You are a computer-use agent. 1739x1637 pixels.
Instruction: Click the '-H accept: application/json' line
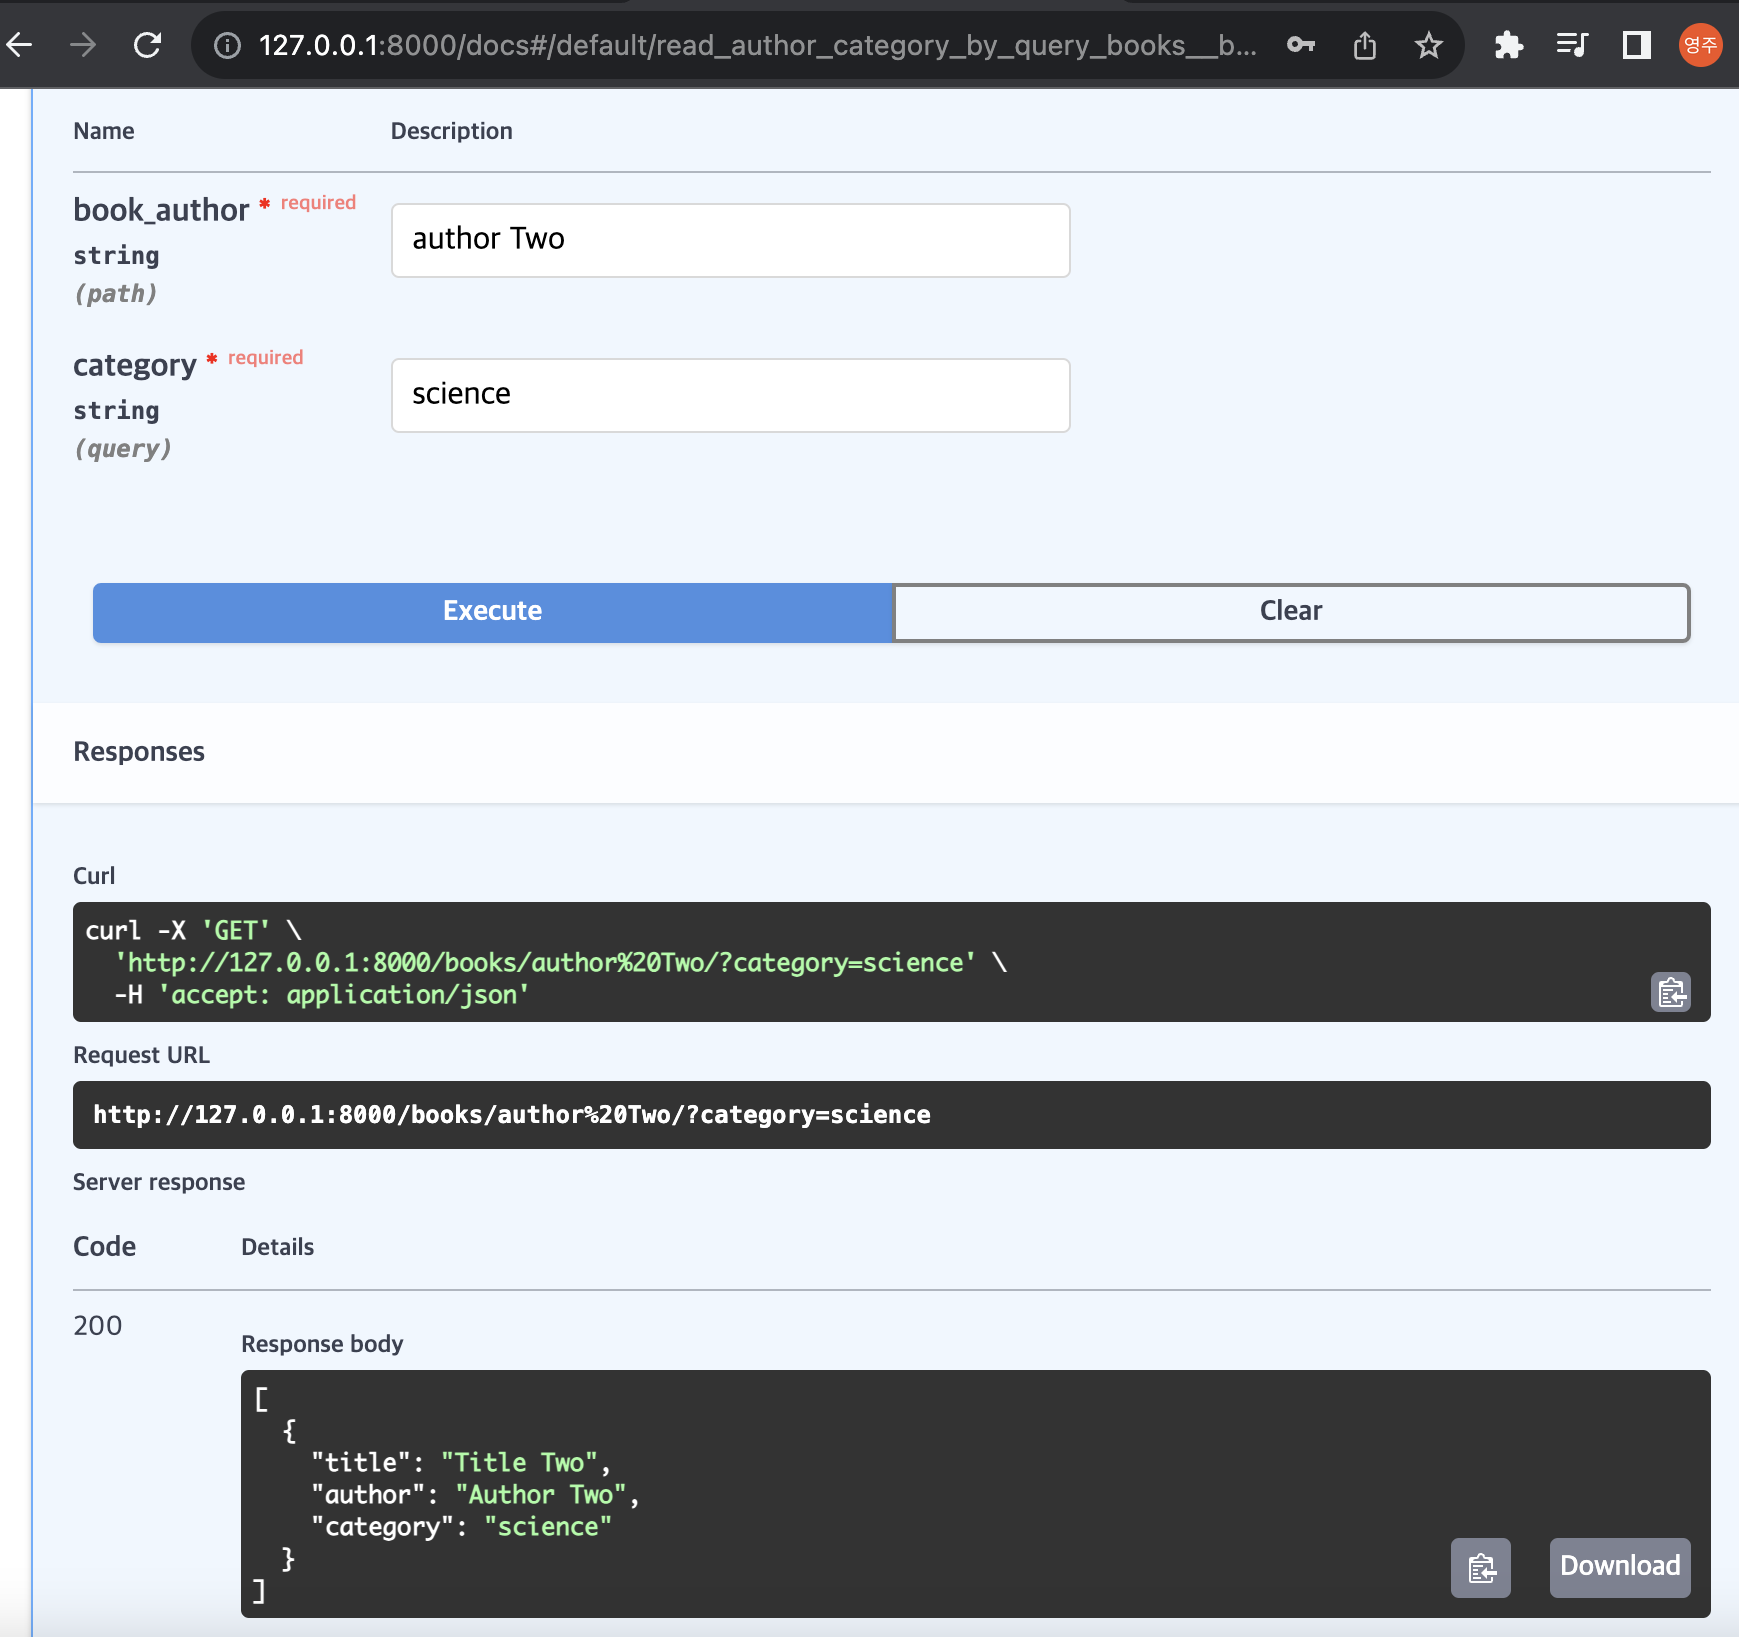click(x=322, y=995)
